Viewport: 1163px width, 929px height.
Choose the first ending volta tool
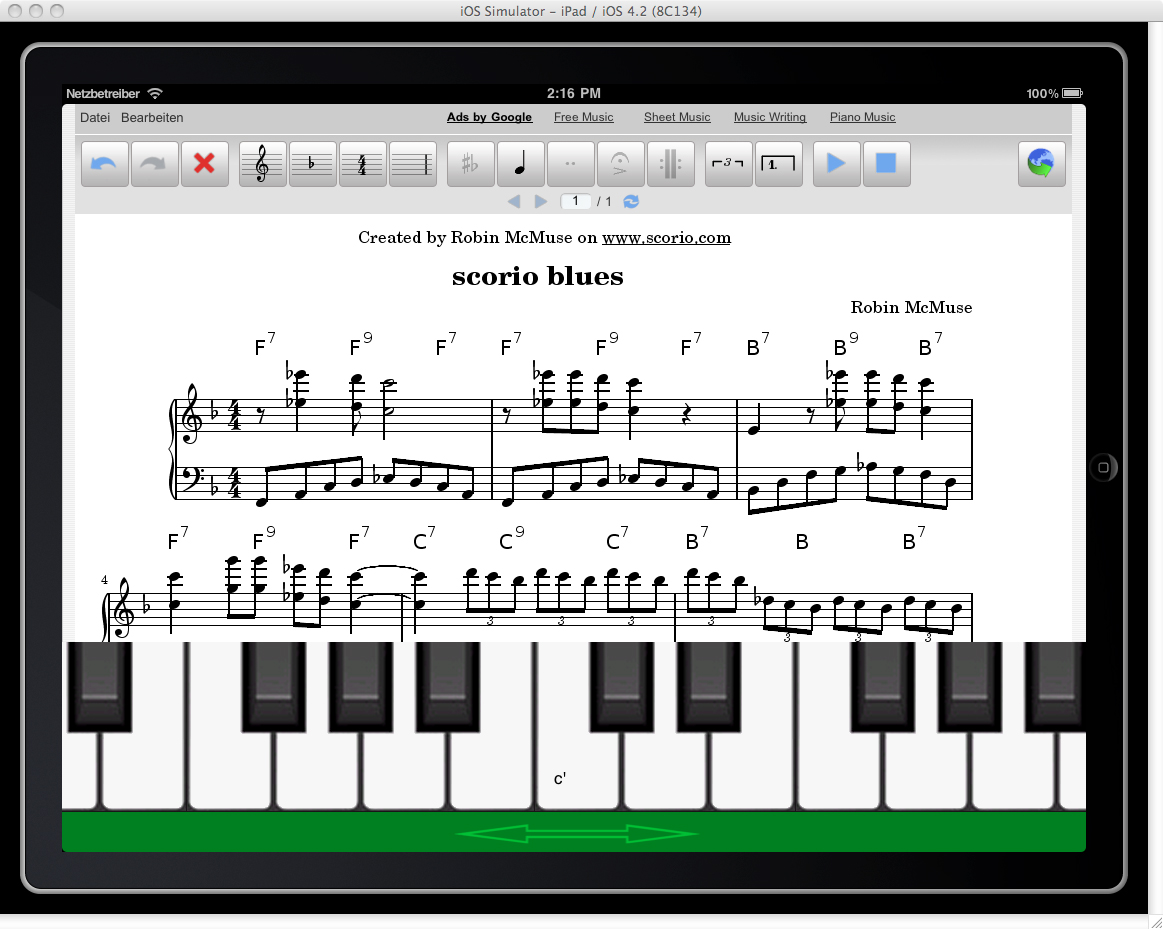779,164
